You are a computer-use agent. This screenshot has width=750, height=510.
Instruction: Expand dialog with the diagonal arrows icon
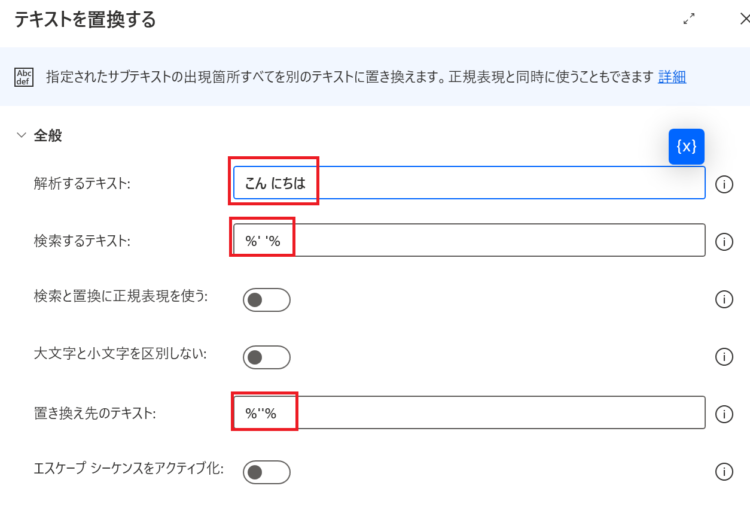tap(689, 19)
